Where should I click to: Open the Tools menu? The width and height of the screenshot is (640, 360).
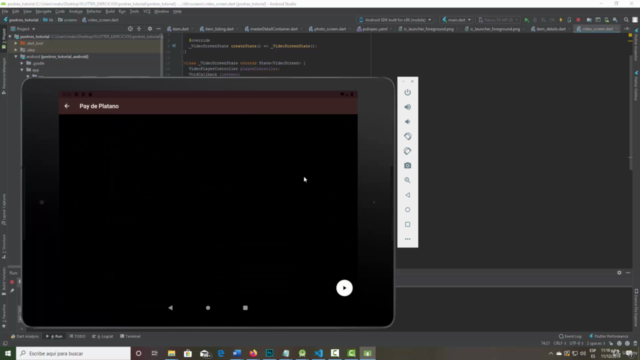click(134, 11)
